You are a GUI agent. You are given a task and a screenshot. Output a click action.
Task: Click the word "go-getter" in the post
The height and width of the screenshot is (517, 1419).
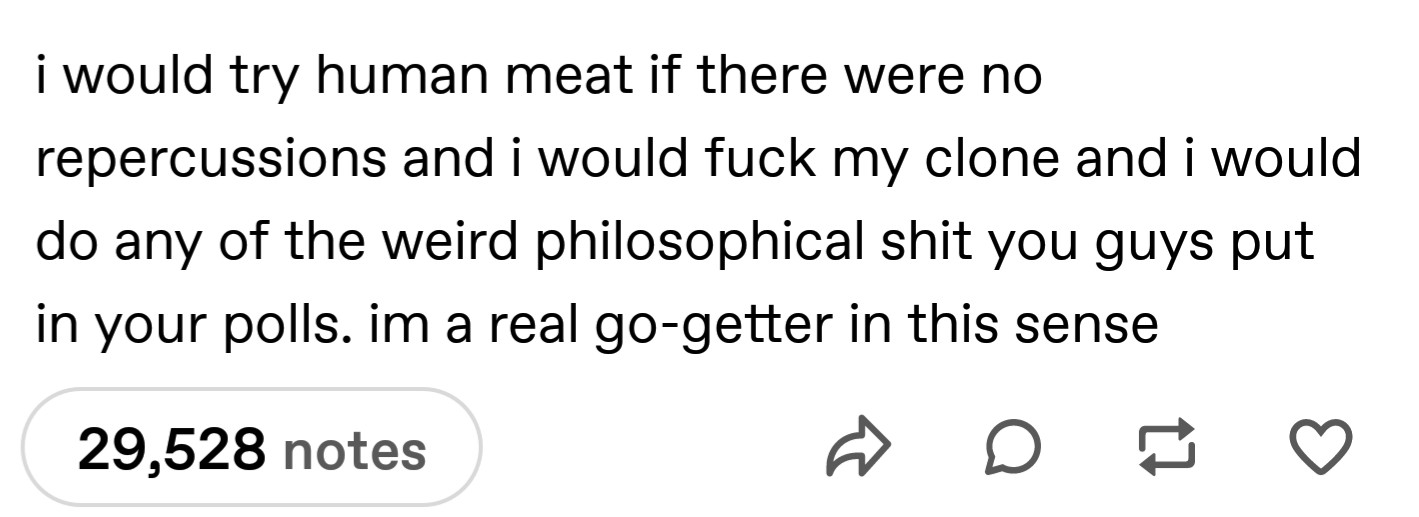681,327
